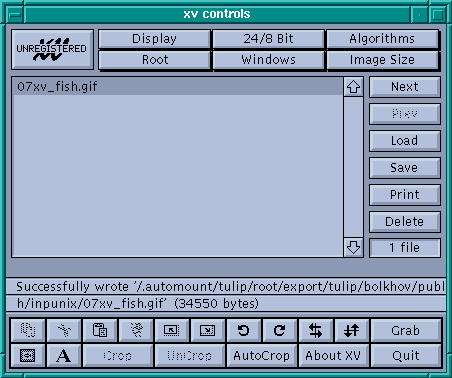Click the paste clipboard icon

100,330
